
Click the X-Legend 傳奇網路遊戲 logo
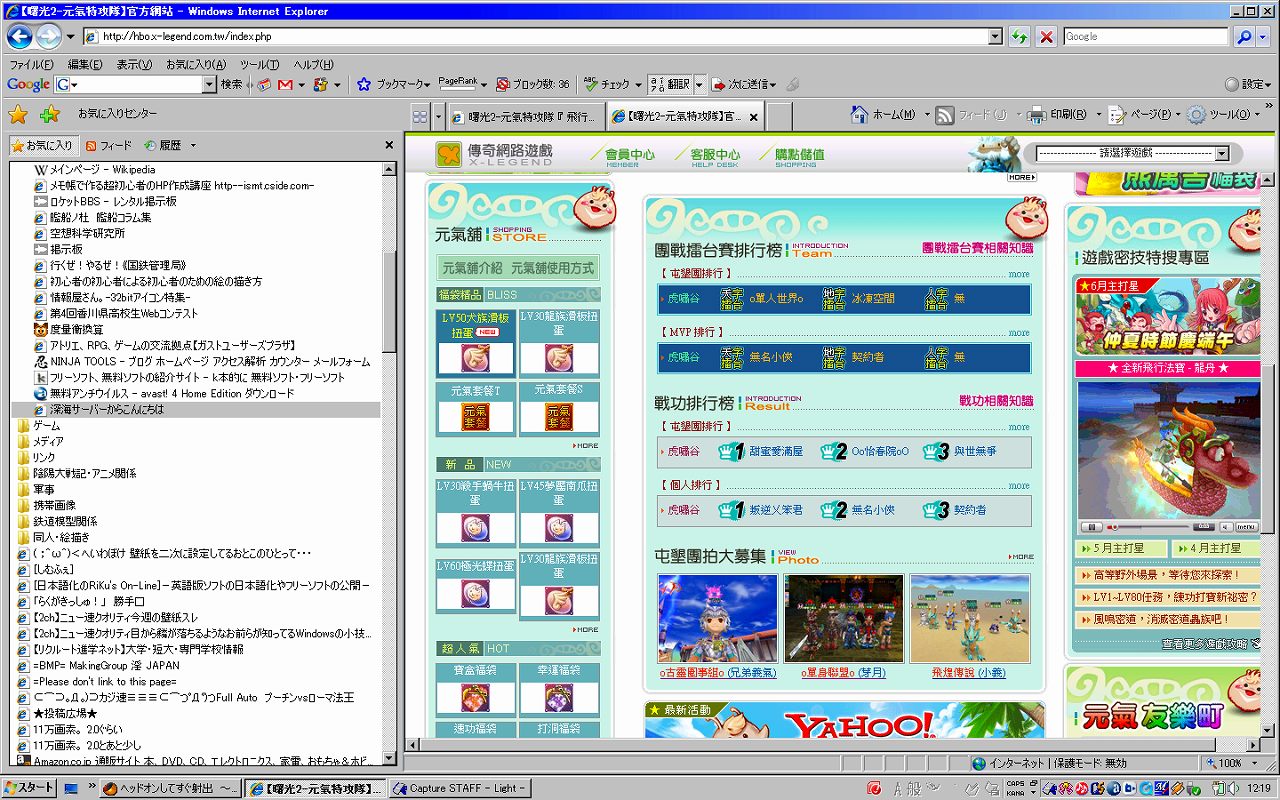coord(495,154)
